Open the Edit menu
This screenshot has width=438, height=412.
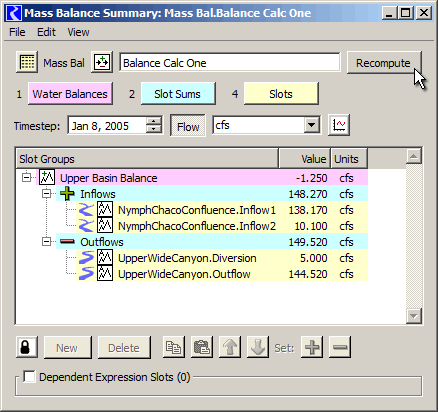(46, 32)
